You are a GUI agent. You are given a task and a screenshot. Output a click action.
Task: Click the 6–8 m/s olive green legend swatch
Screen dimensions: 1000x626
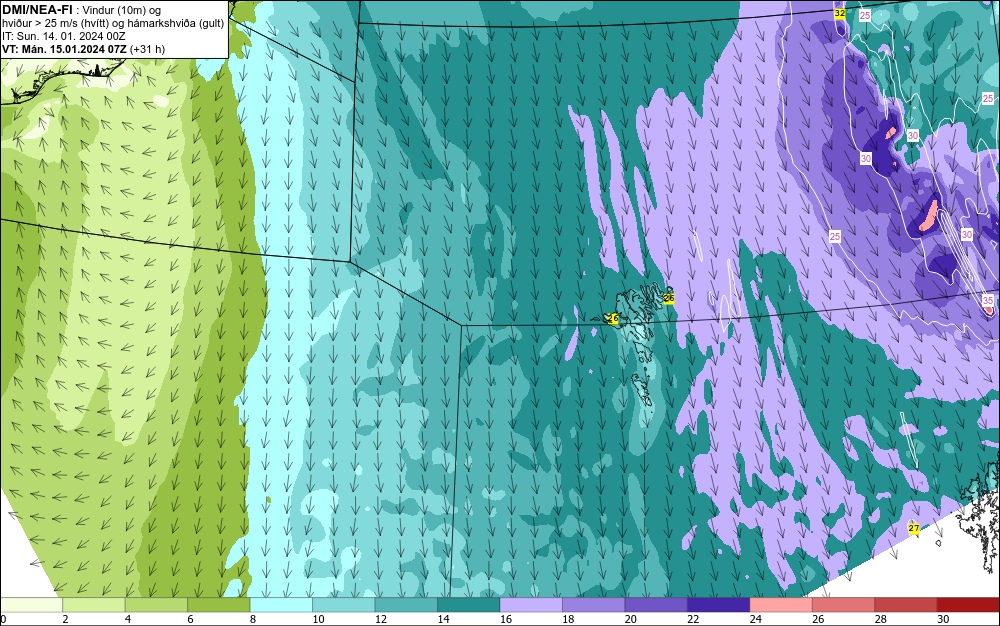tap(219, 605)
